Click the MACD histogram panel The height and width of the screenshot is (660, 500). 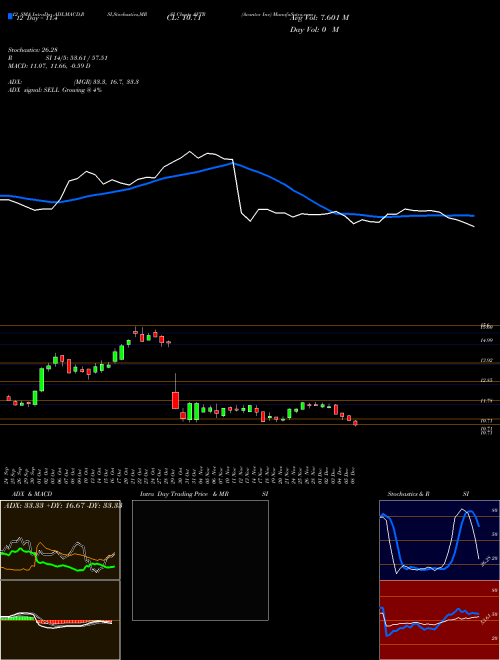(60, 620)
